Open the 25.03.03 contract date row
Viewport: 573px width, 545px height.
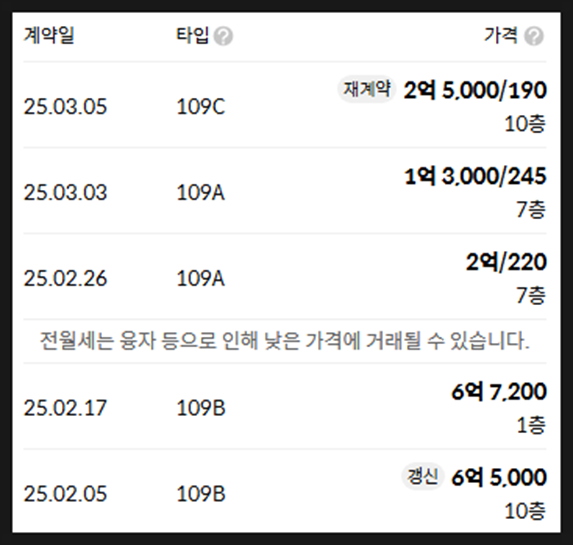click(285, 191)
